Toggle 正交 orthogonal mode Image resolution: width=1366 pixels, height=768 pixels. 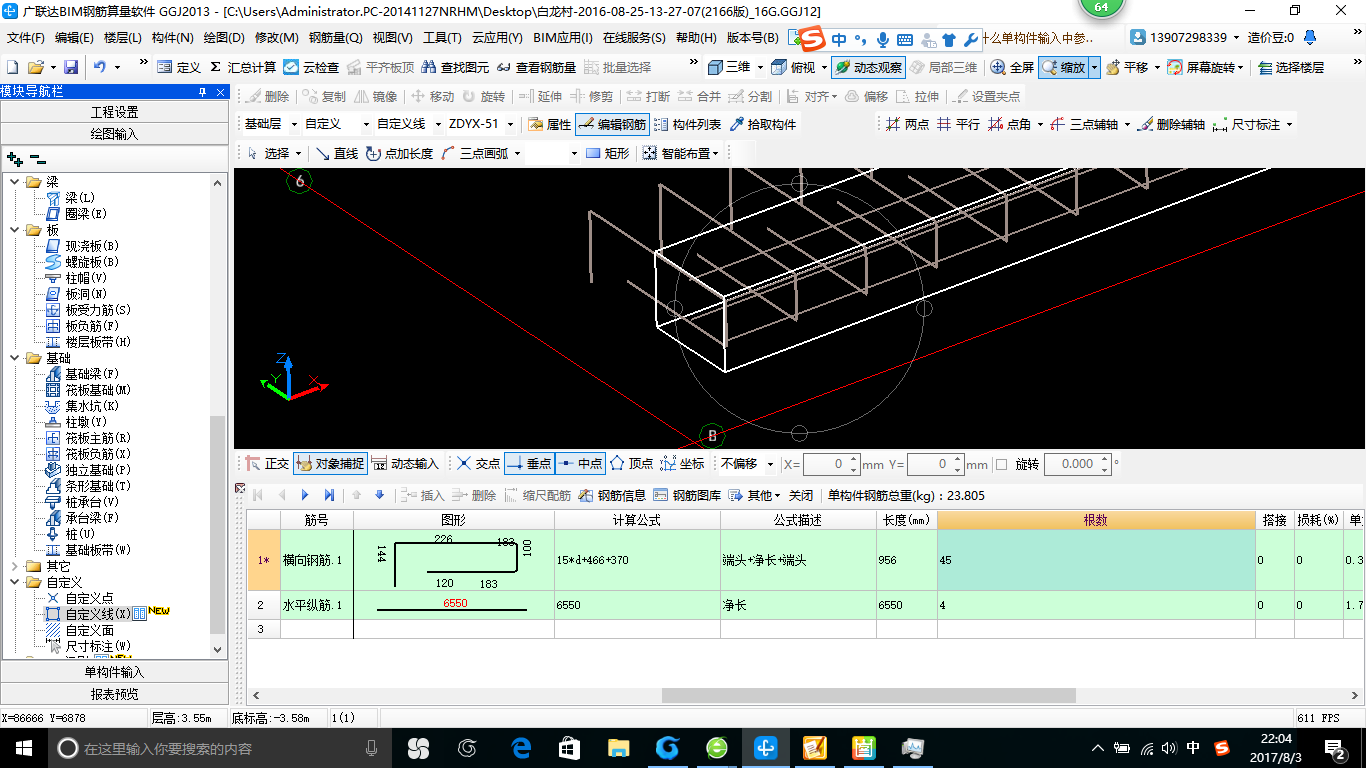coord(268,464)
